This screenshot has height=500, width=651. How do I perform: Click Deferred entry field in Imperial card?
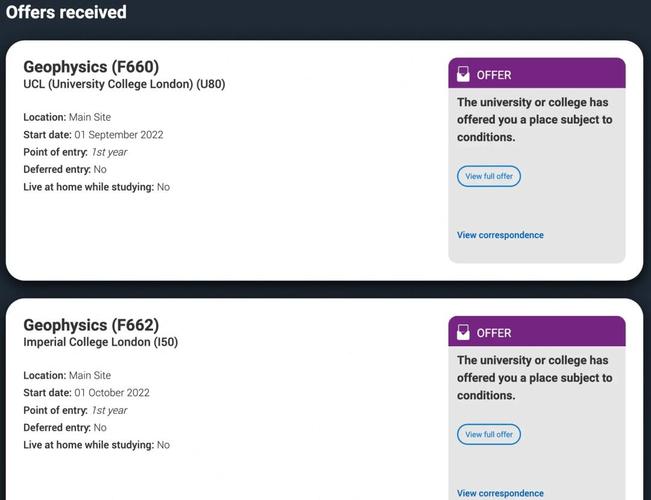[65, 428]
